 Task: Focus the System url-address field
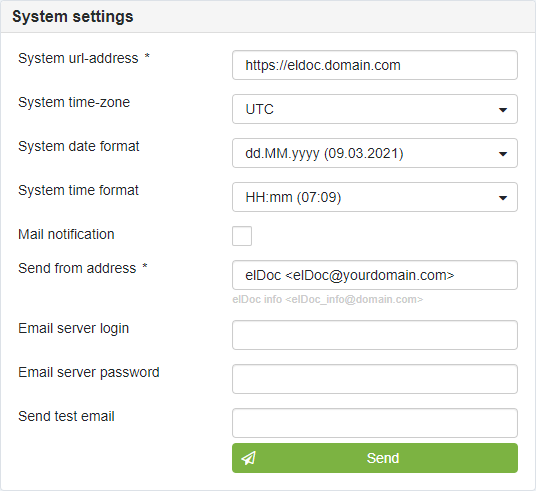click(x=375, y=65)
